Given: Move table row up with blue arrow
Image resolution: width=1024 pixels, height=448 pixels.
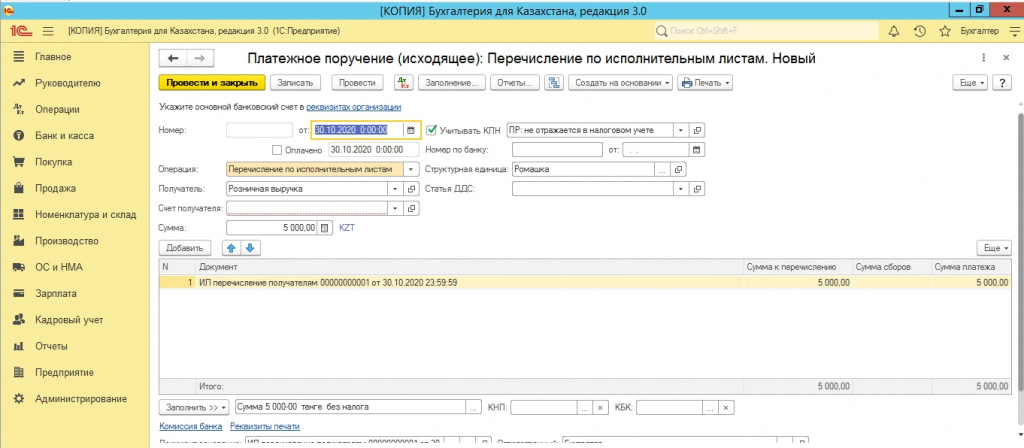Looking at the screenshot, I should click(x=232, y=248).
